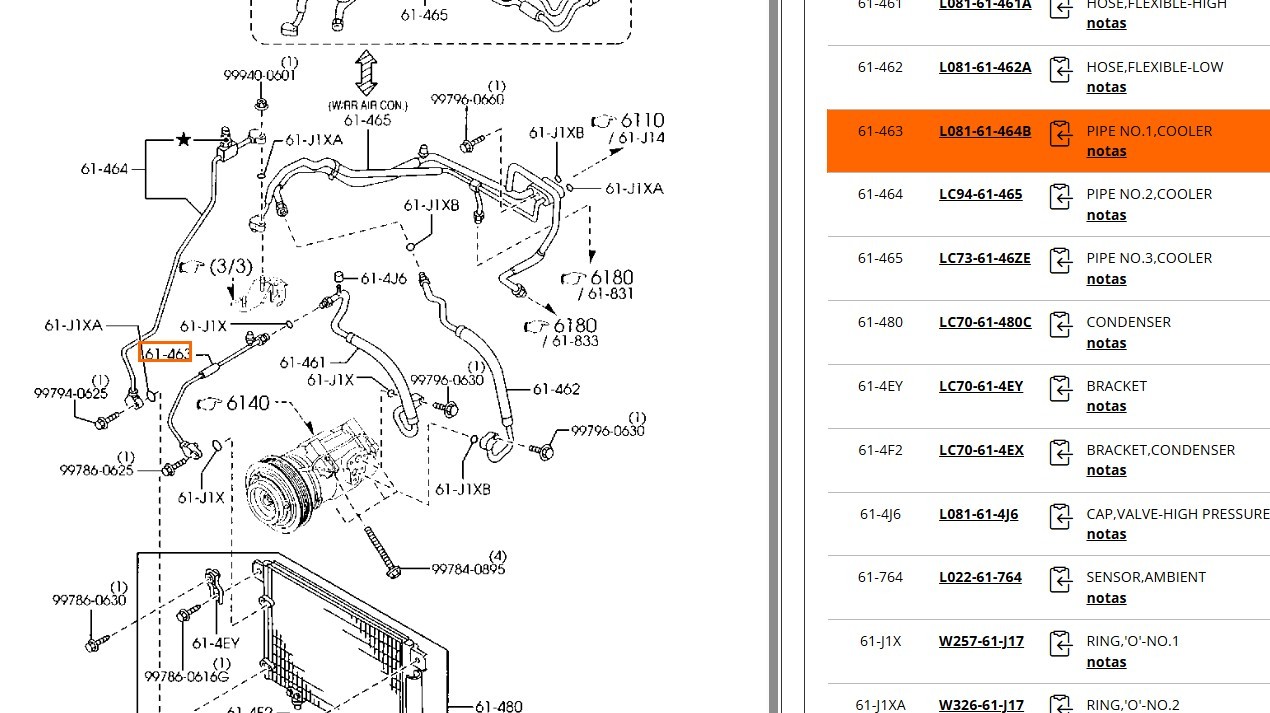The width and height of the screenshot is (1270, 713).
Task: Click the 6180 / 61-833 reference
Action: click(563, 333)
